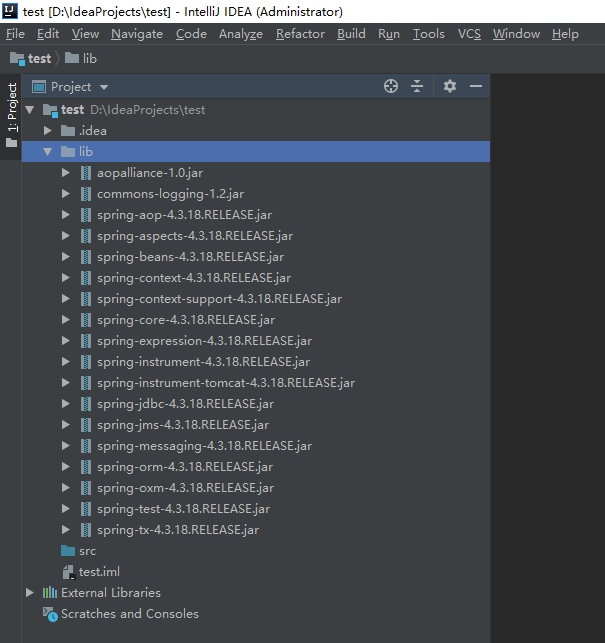Expand spring-expression-4.3.18.RELEASE.jar
The image size is (605, 643).
point(66,341)
